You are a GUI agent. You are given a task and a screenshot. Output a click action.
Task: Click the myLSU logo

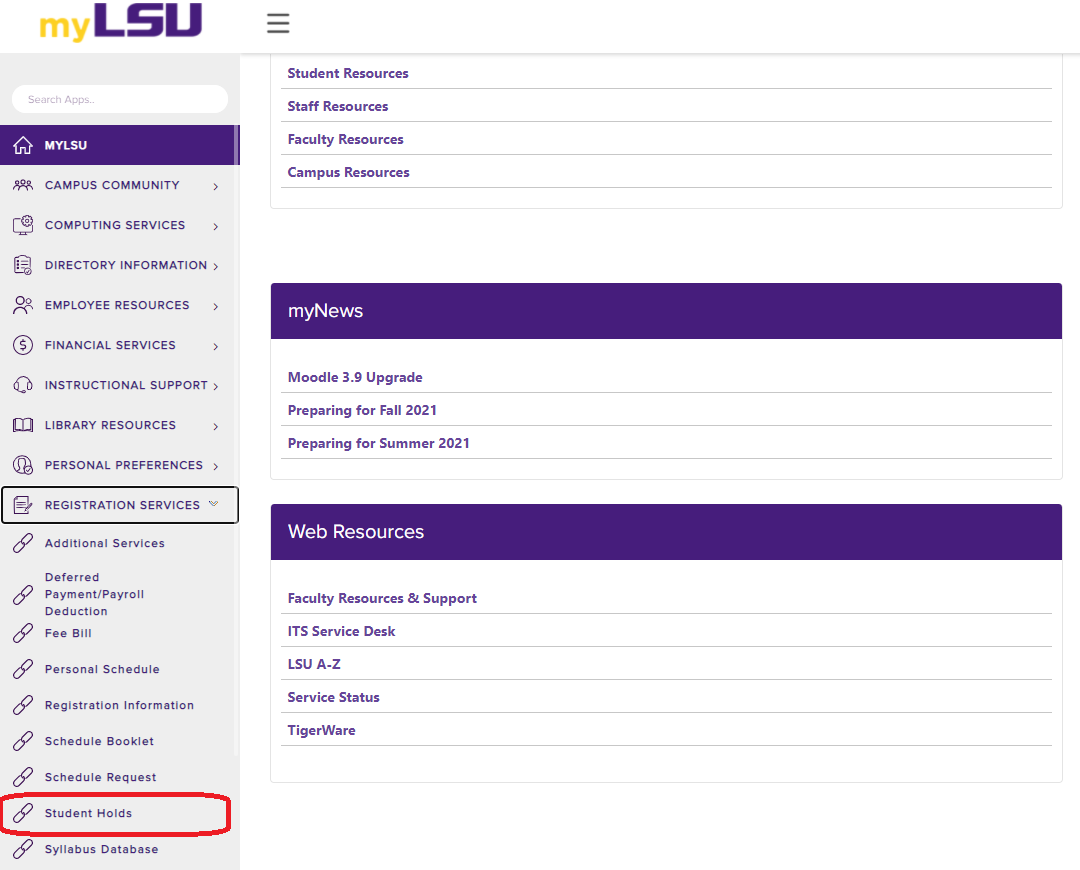tap(121, 22)
